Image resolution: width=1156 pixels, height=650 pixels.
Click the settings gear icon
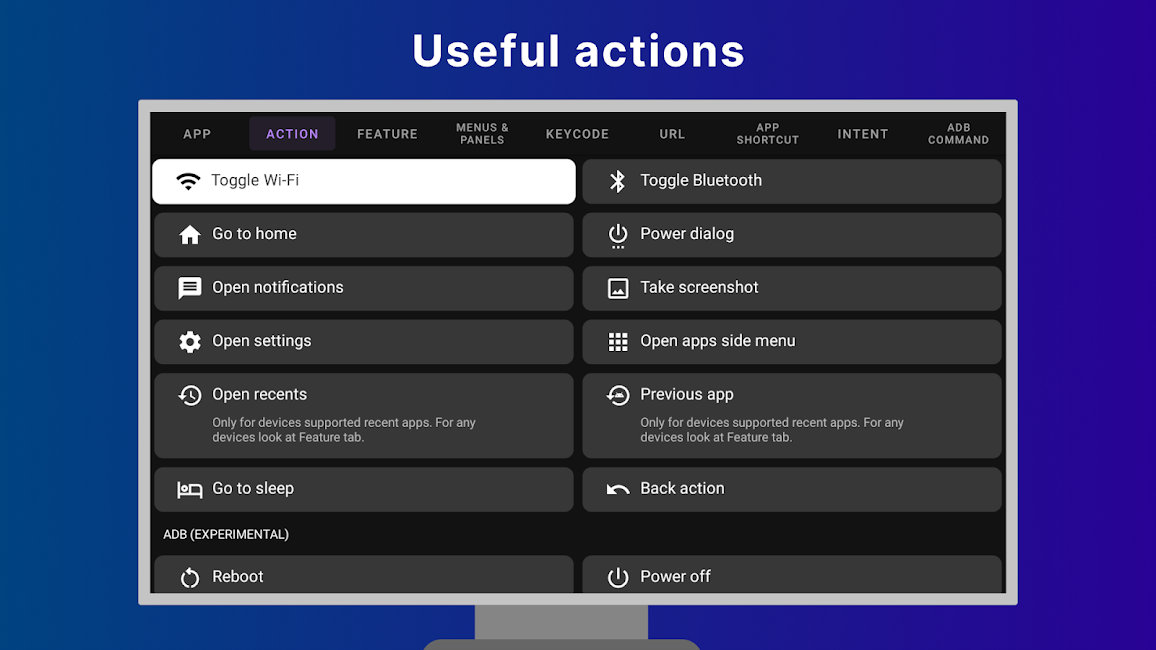[x=190, y=342]
